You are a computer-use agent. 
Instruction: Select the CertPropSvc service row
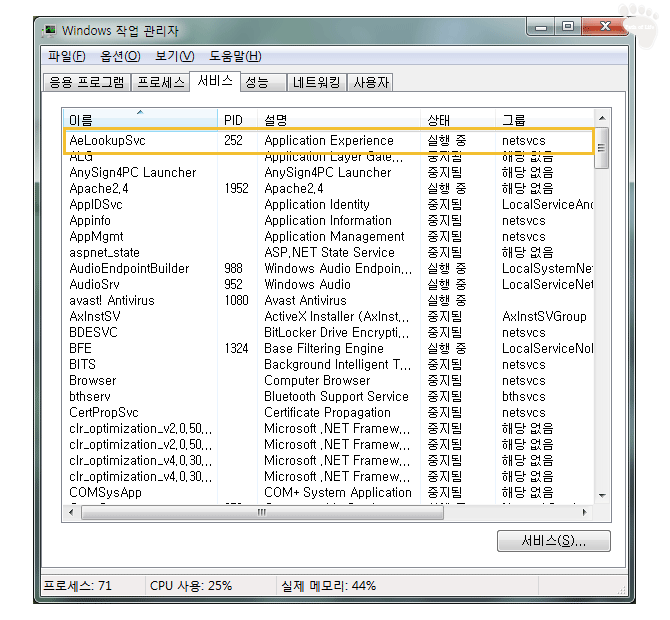[x=329, y=413]
